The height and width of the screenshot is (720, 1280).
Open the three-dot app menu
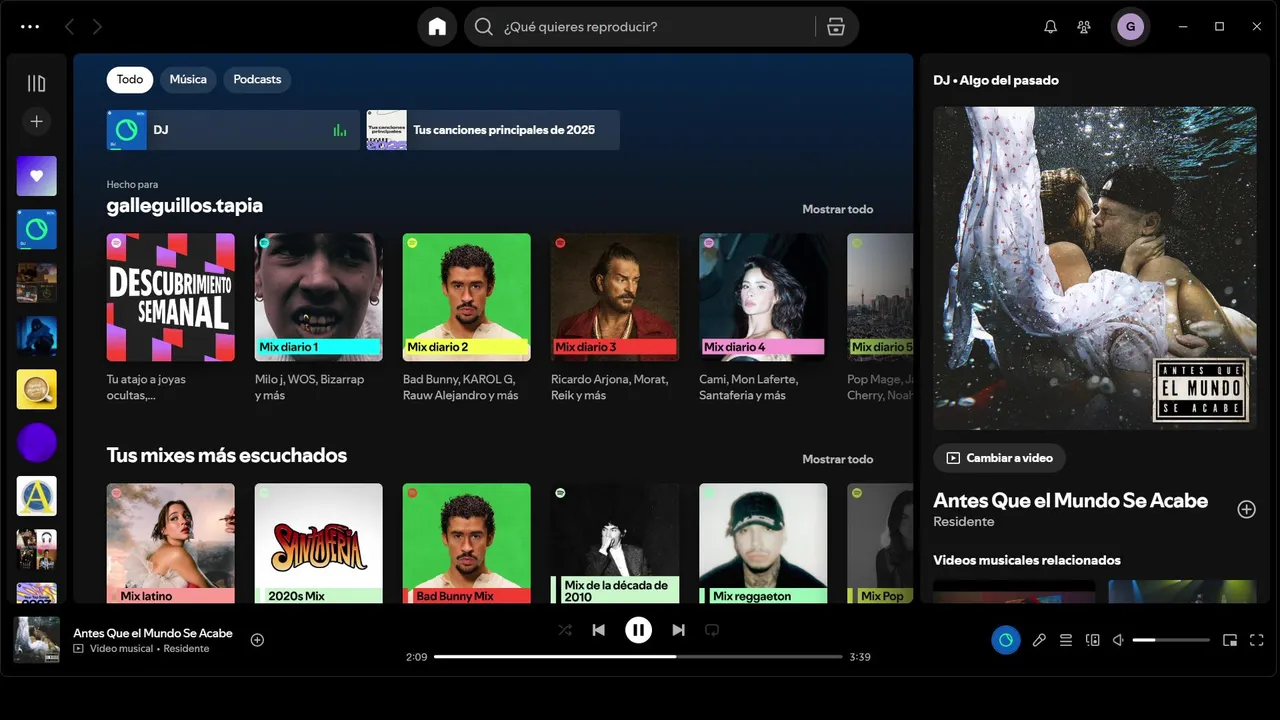coord(30,27)
